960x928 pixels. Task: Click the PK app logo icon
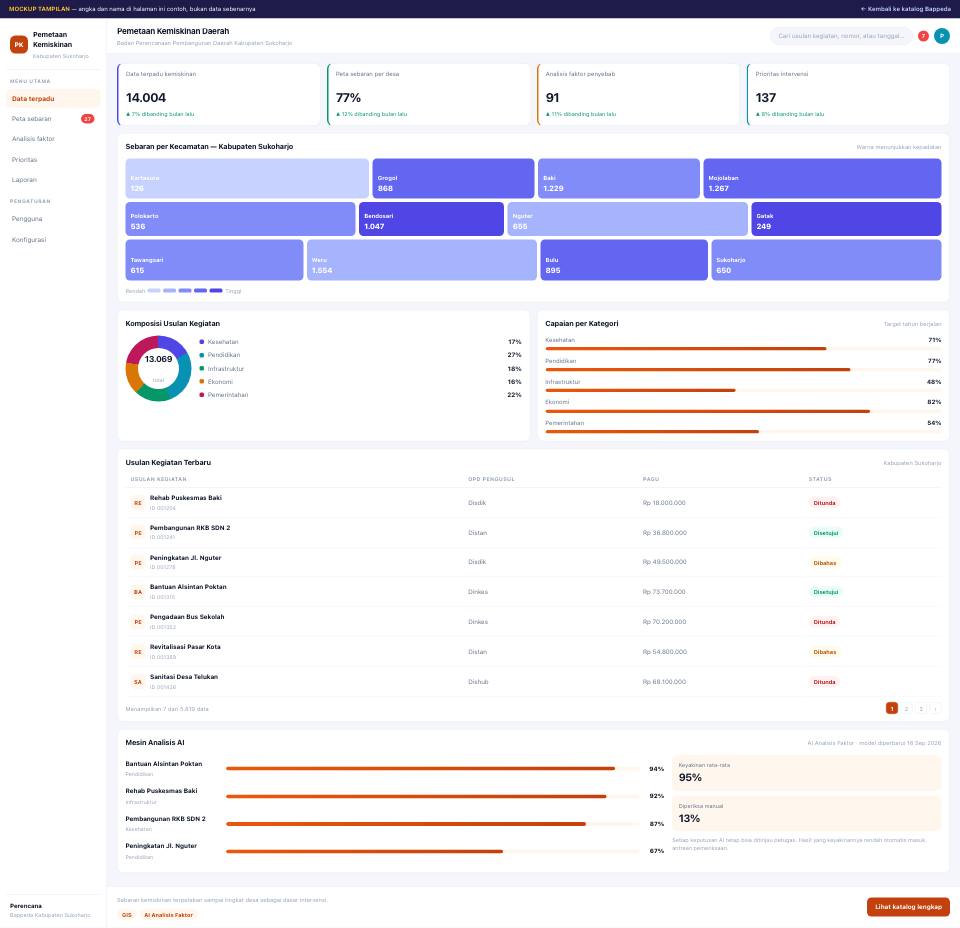pyautogui.click(x=19, y=45)
